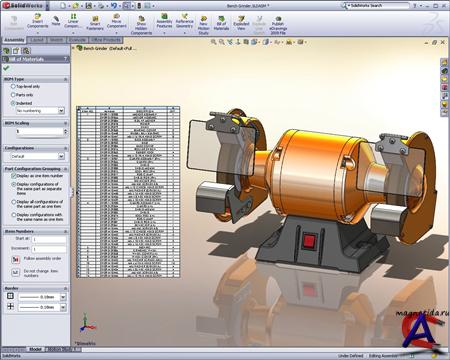Screen dimensions: 450x360
Task: Open the Exploded View tool
Action: pos(241,23)
